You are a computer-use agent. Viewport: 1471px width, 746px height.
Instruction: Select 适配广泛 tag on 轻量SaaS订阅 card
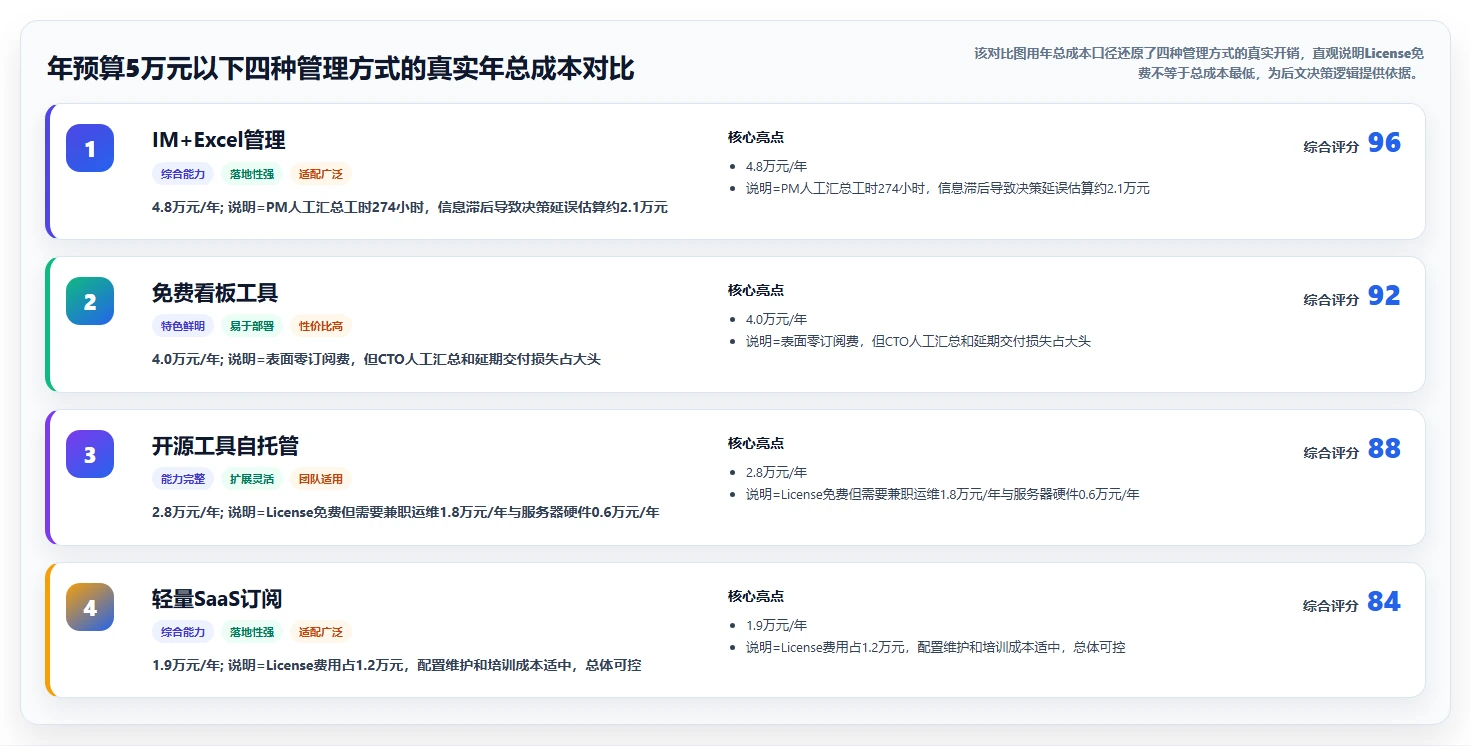[x=321, y=632]
